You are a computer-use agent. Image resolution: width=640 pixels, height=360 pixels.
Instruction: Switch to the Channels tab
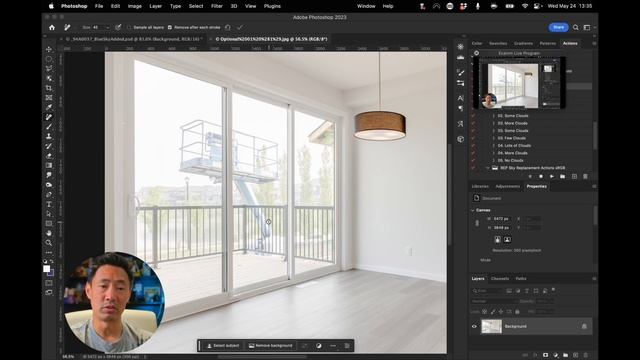click(500, 279)
